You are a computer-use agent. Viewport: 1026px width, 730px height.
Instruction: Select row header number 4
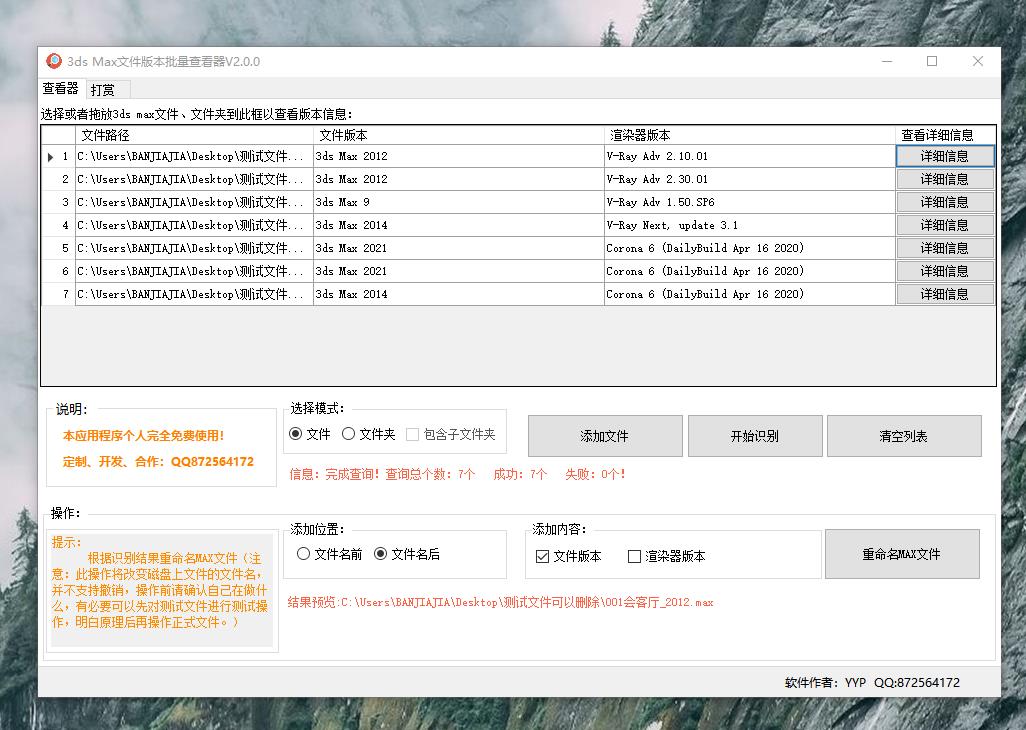pyautogui.click(x=59, y=225)
